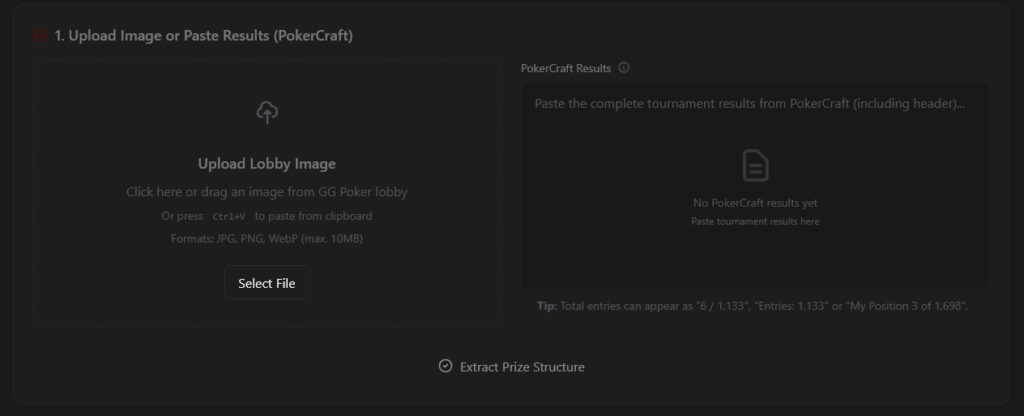
Task: Click the bold "Tip:" label below the results box
Action: click(x=547, y=305)
